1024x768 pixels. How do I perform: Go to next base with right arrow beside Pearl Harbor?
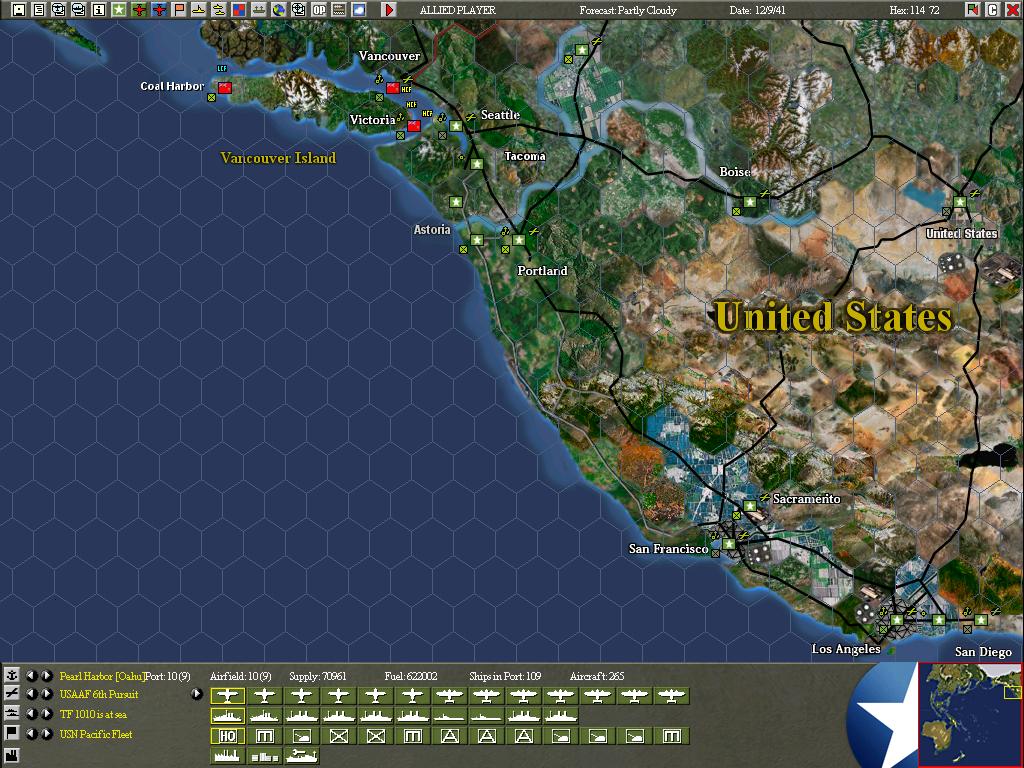click(47, 675)
